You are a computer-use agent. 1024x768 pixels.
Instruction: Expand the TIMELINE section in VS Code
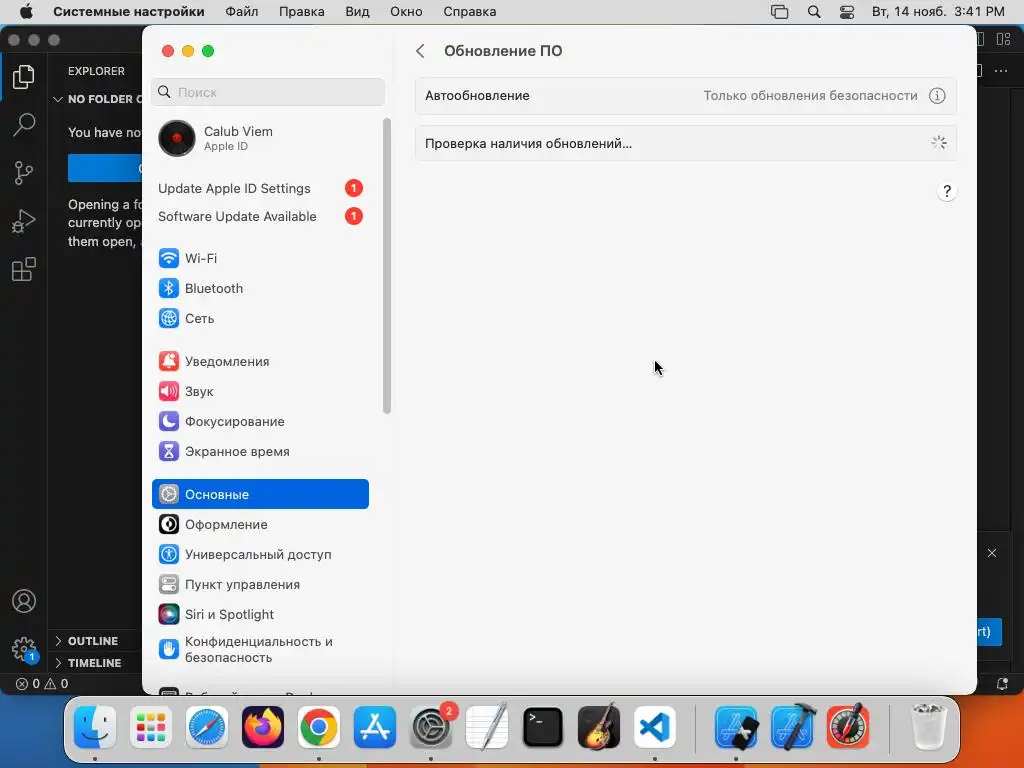click(x=94, y=663)
